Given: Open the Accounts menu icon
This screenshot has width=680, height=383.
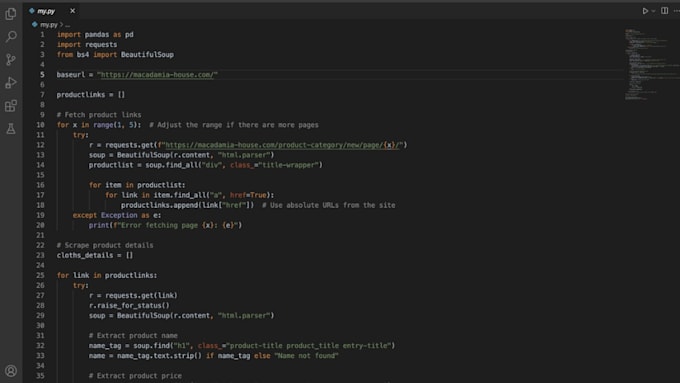Looking at the screenshot, I should [x=11, y=371].
